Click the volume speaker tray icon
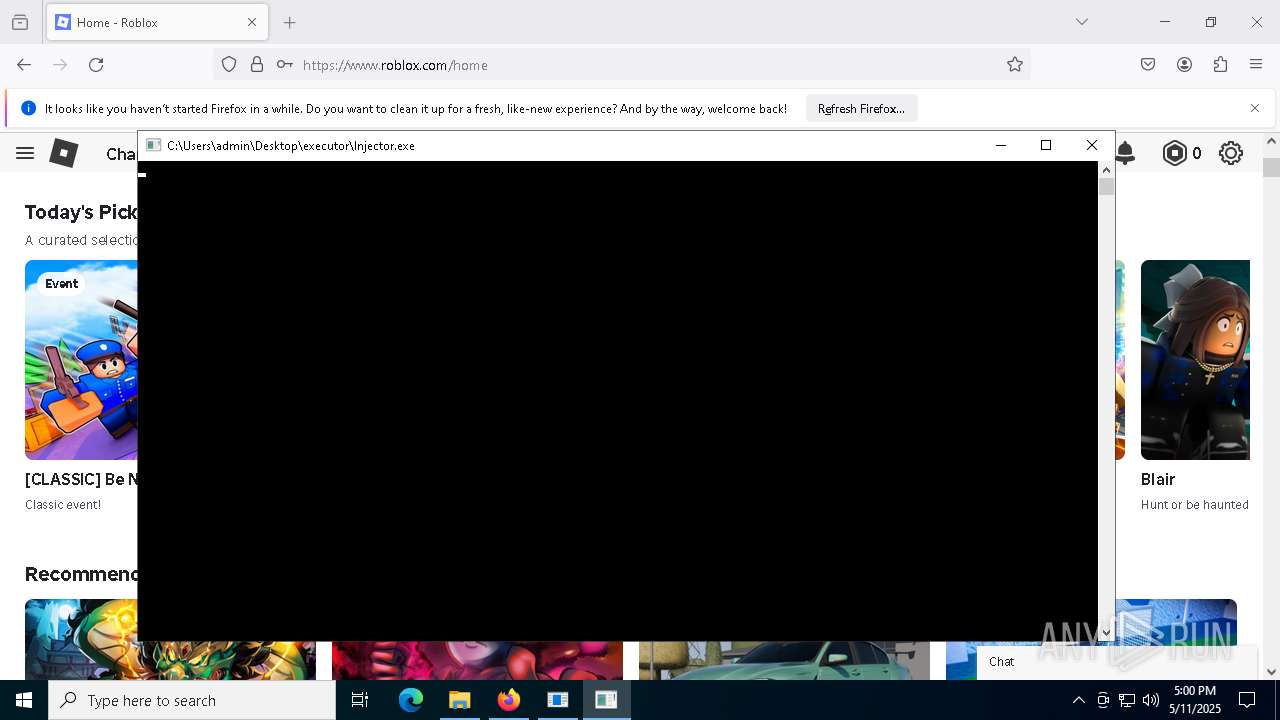The image size is (1280, 720). (x=1151, y=700)
